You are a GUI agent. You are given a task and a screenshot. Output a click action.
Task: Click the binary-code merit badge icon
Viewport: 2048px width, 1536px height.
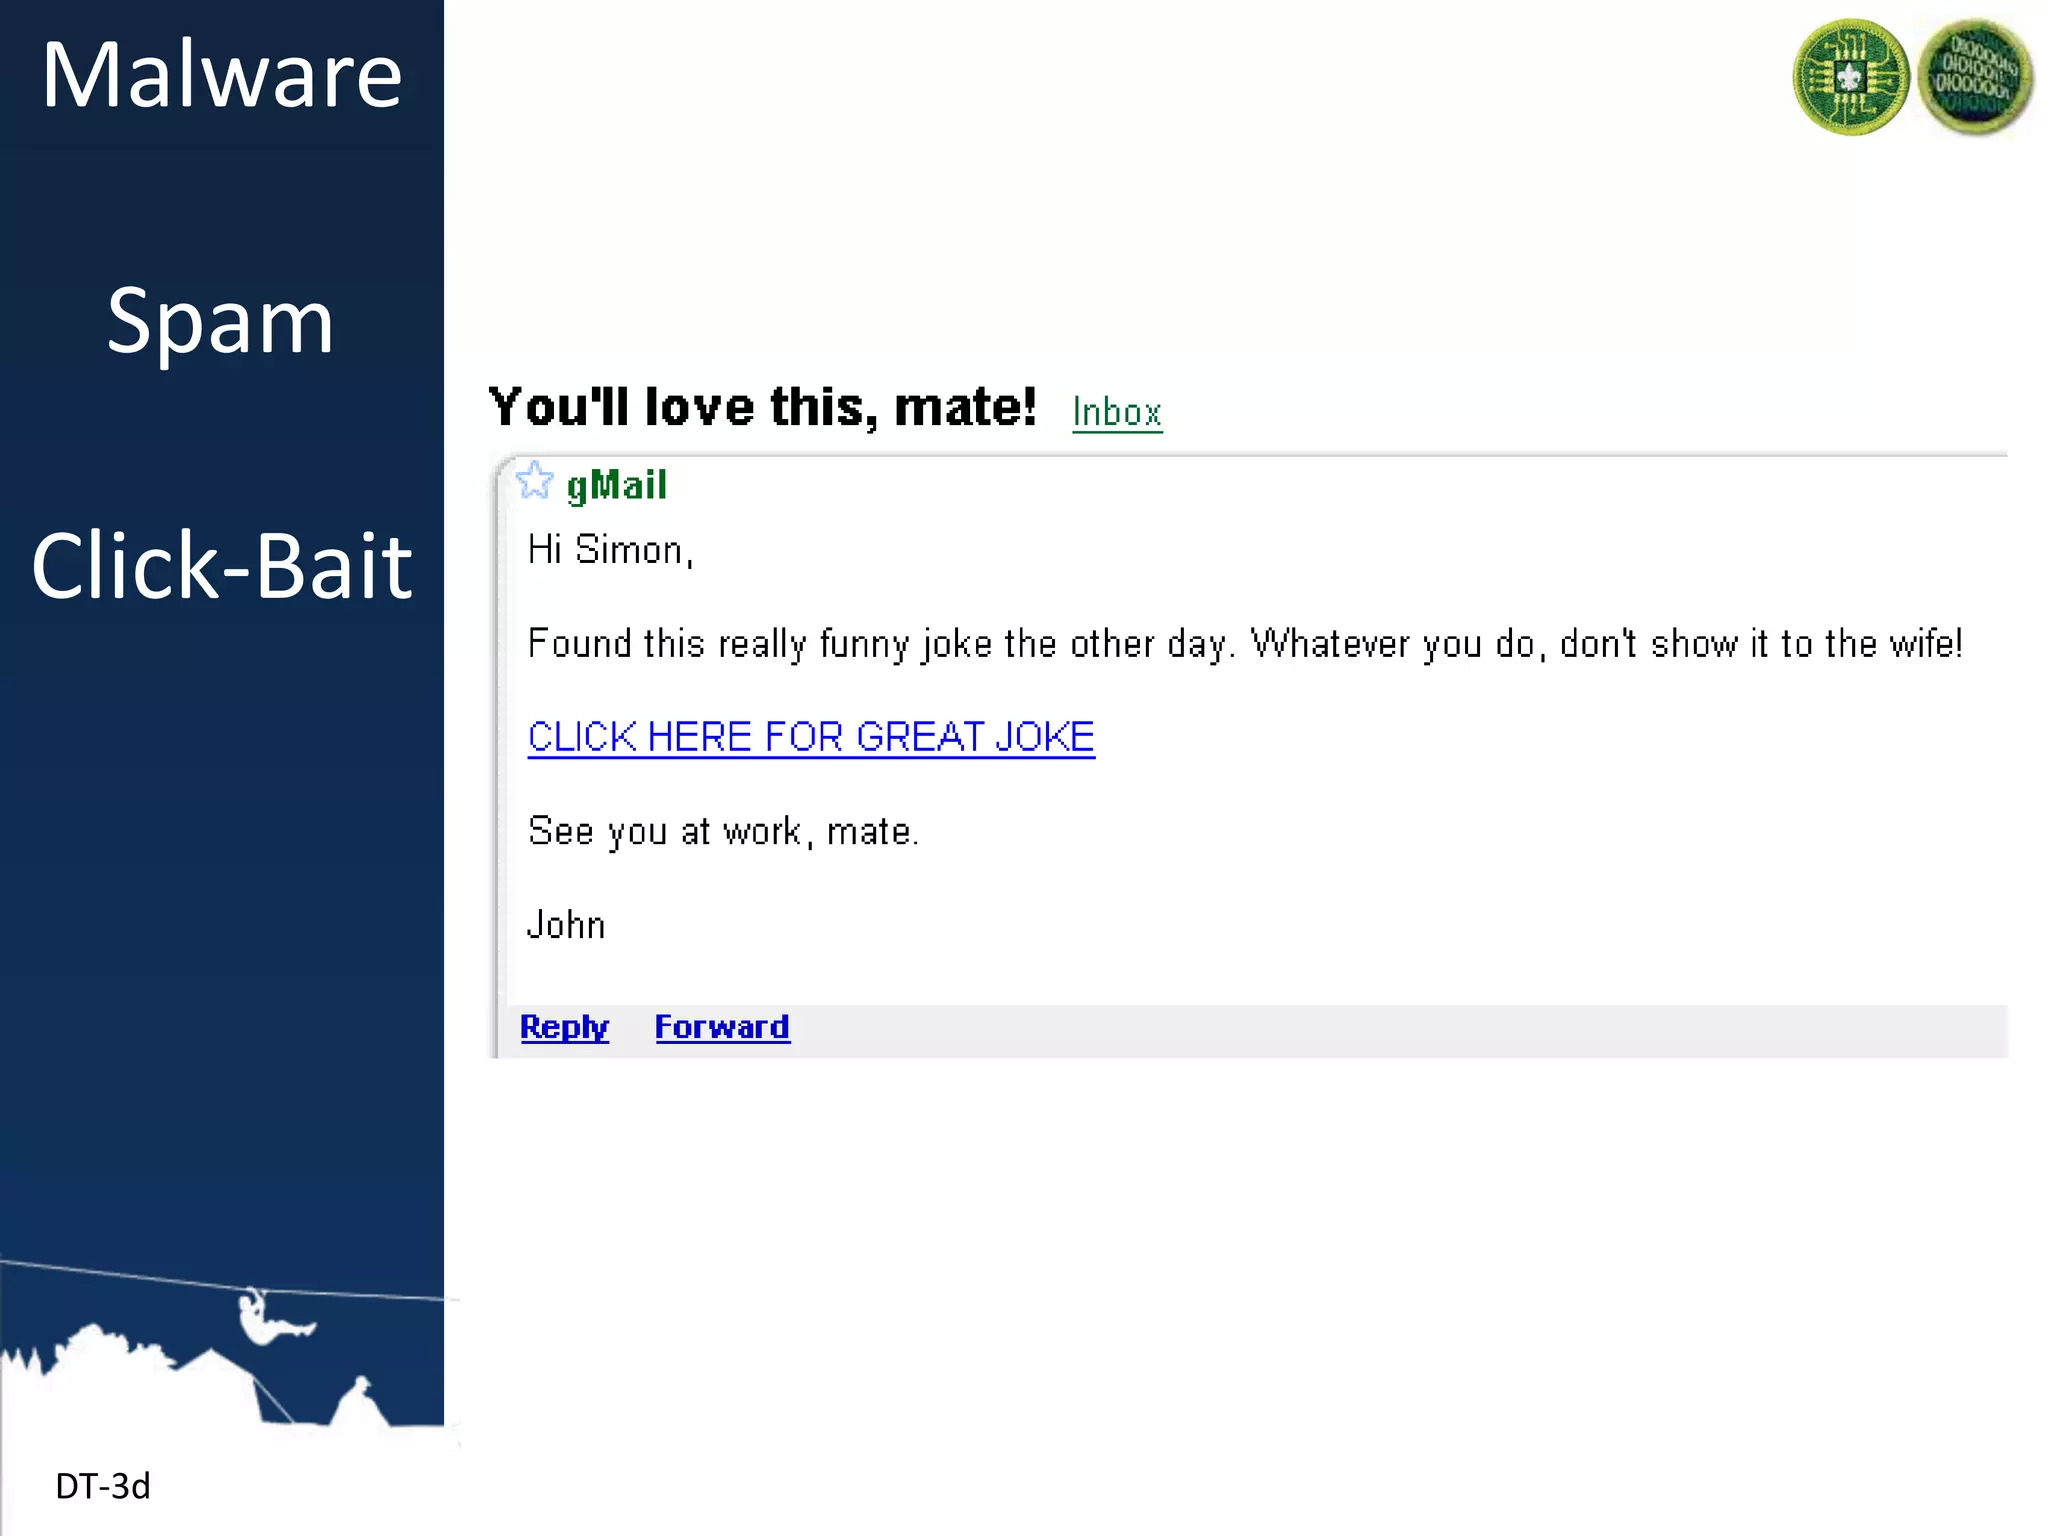coord(1975,77)
